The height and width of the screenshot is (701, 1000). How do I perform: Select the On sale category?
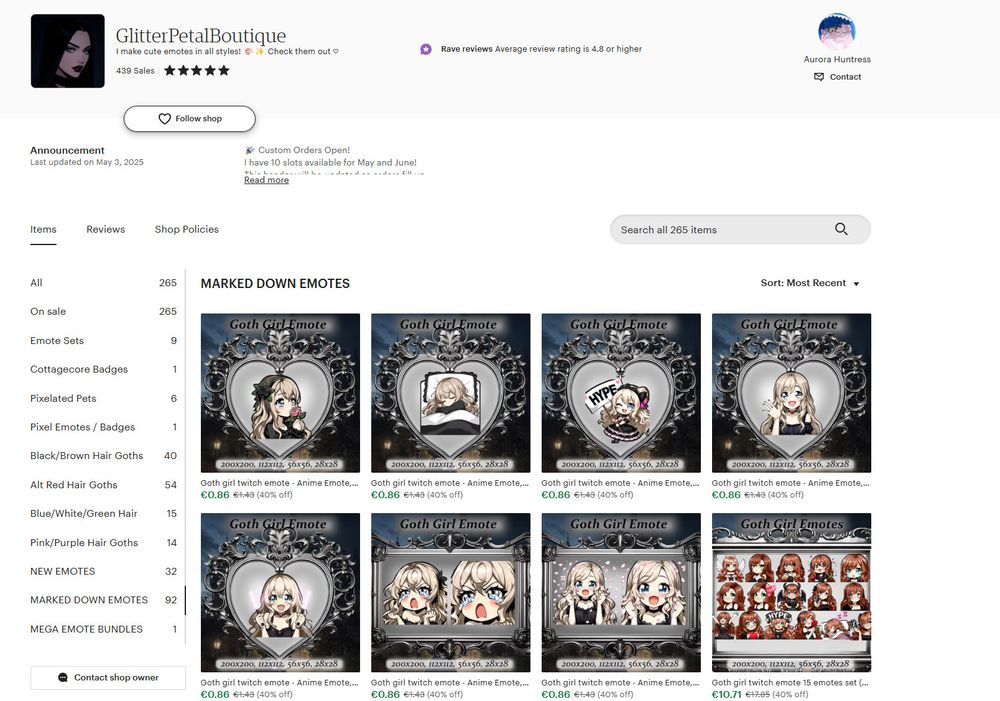coord(103,311)
